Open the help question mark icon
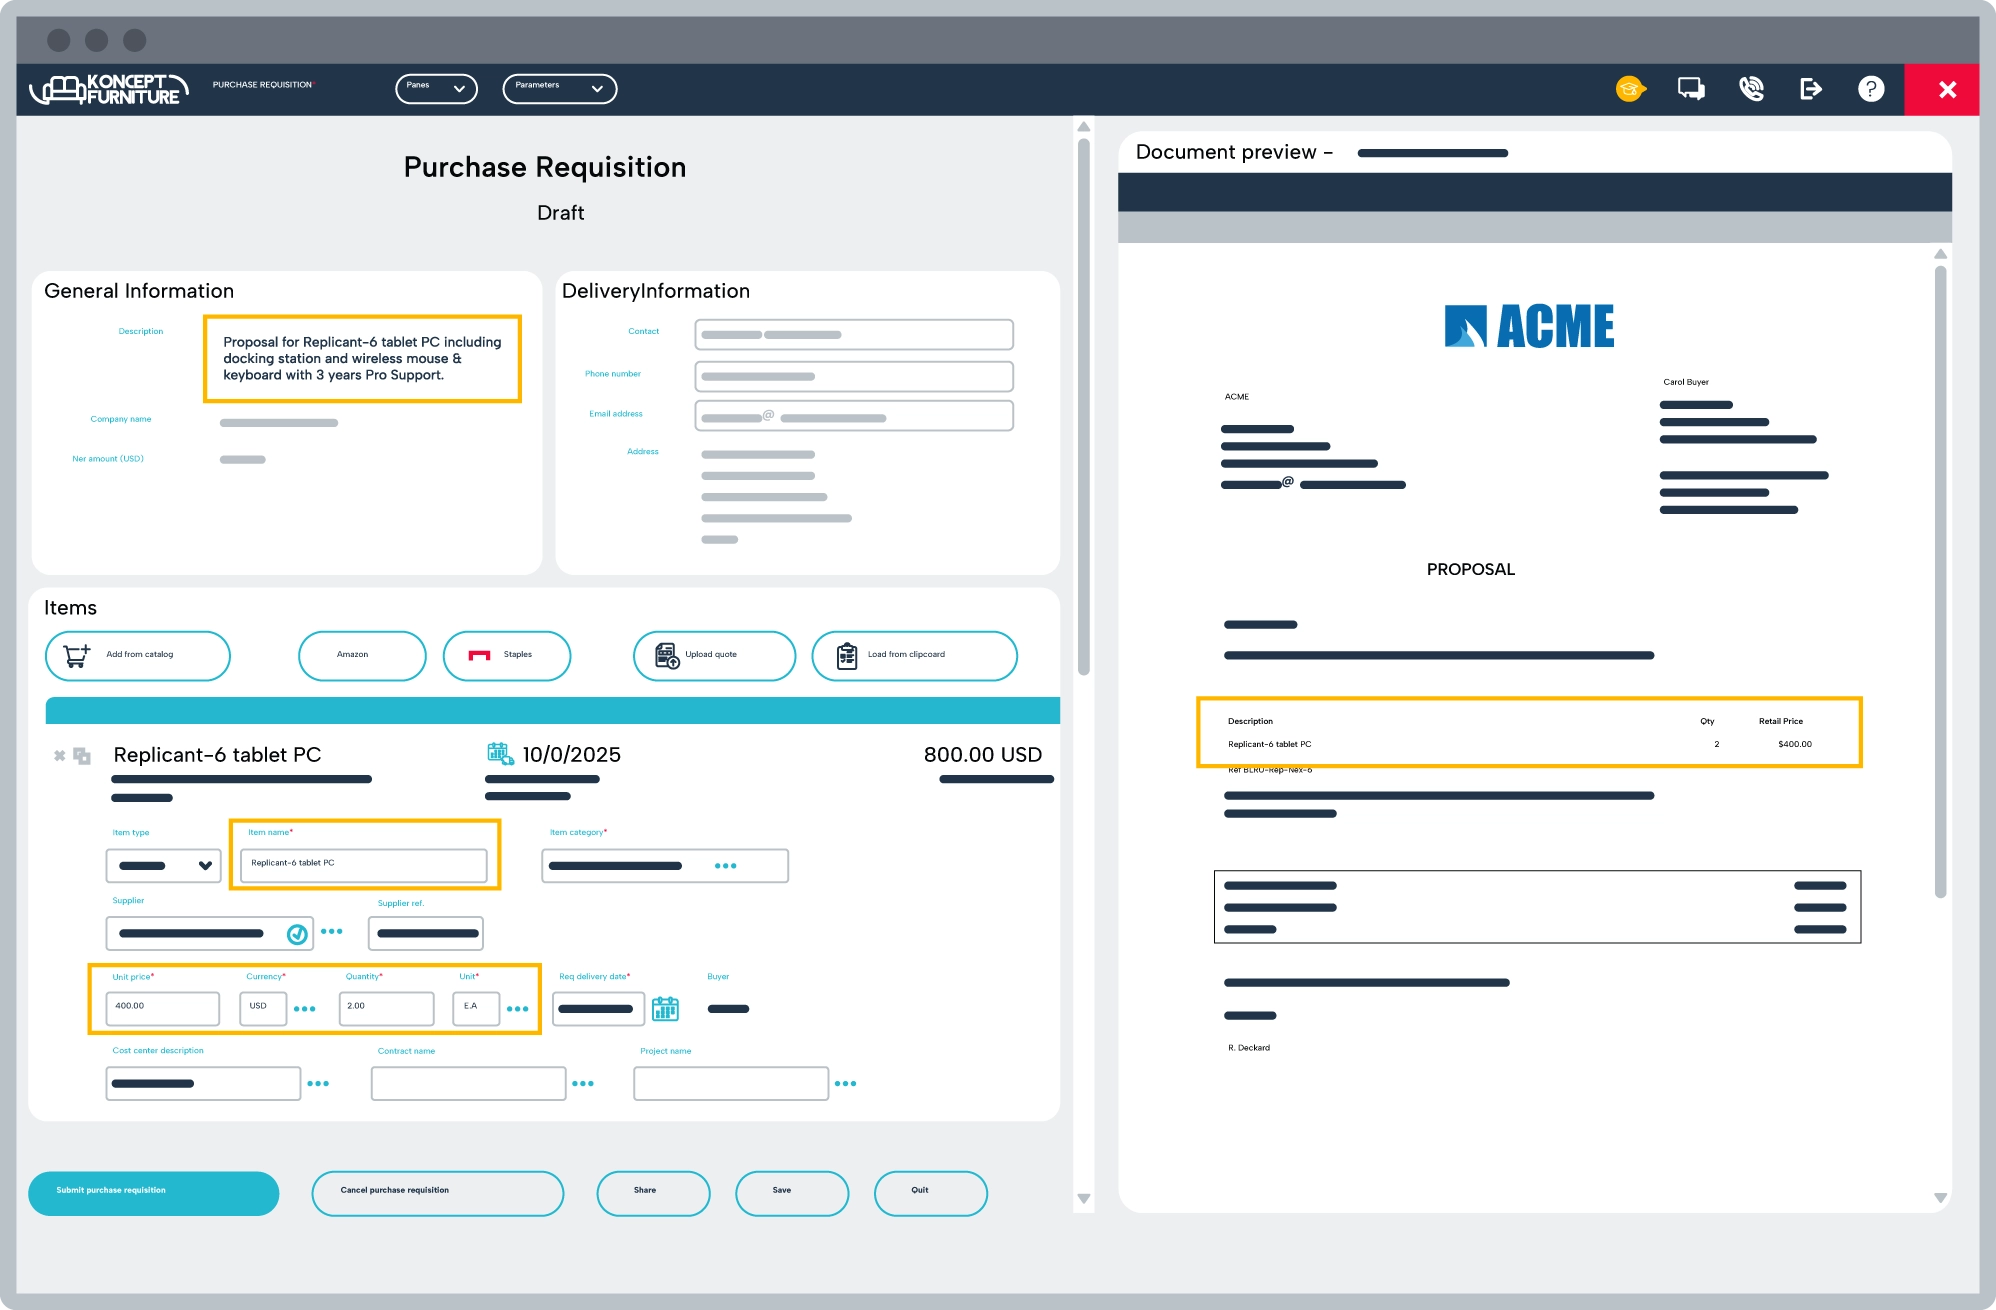1996x1310 pixels. click(1871, 89)
